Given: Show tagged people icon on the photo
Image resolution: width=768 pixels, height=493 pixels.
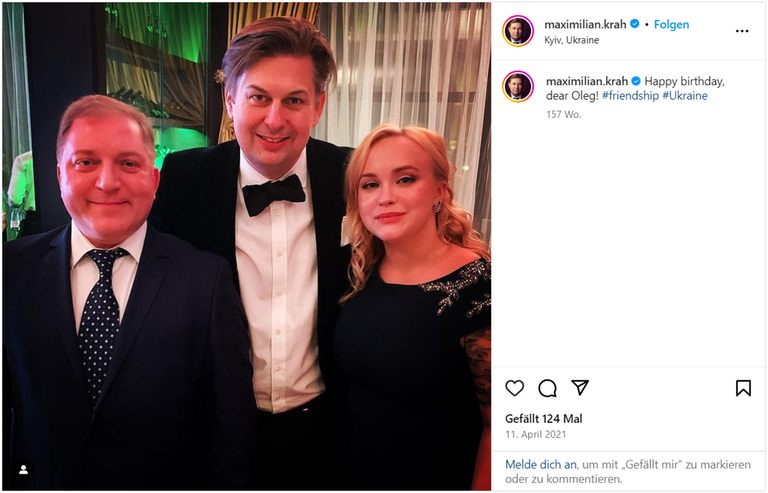Looking at the screenshot, I should click(23, 468).
